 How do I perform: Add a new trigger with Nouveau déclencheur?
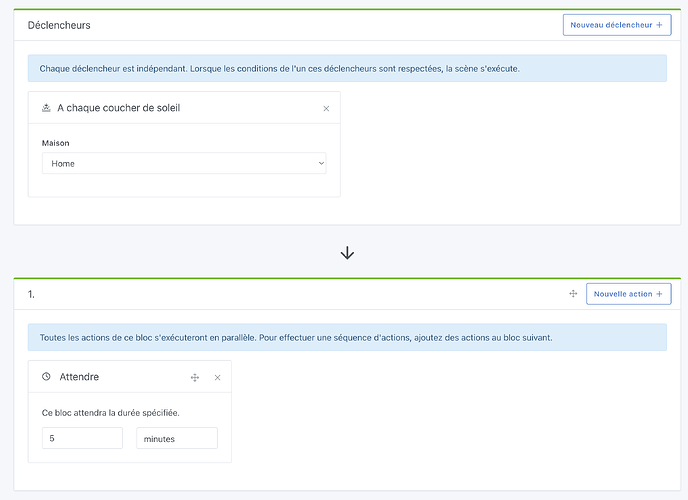pos(617,25)
